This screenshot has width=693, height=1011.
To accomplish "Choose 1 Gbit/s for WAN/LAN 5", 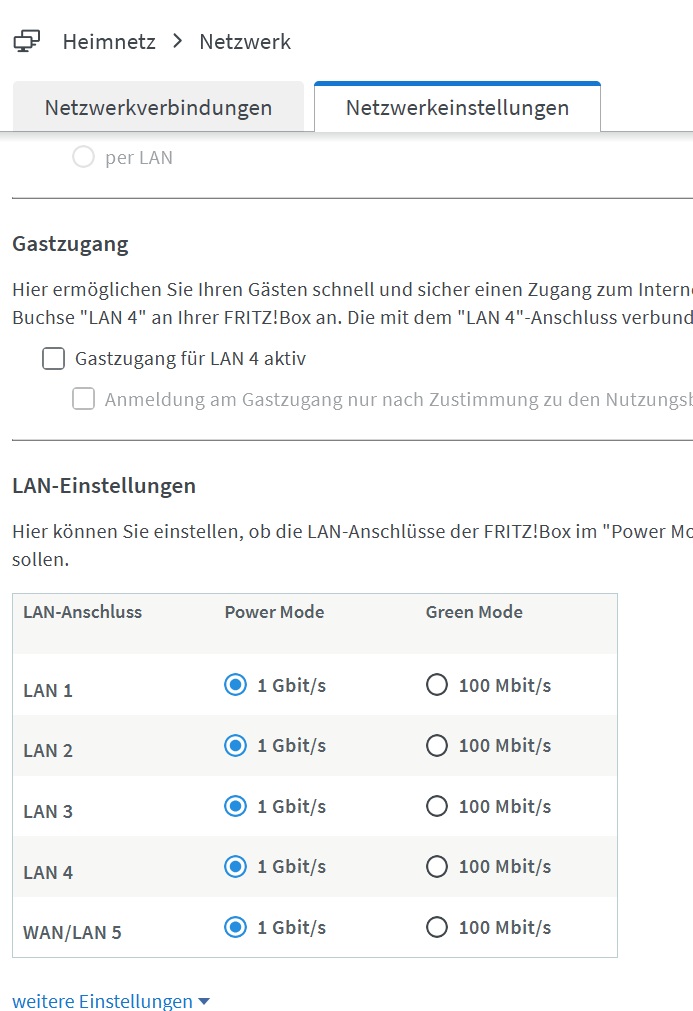I will point(235,927).
